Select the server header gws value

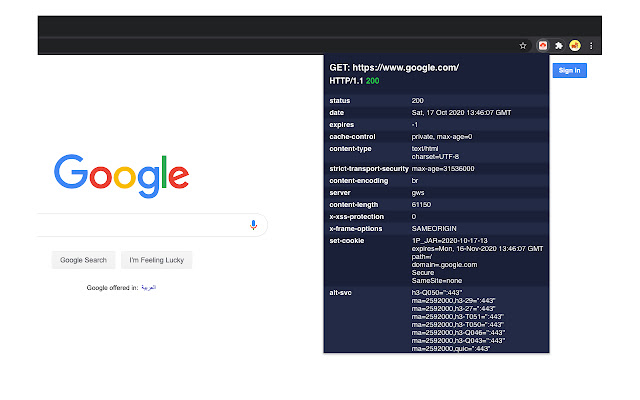418,193
